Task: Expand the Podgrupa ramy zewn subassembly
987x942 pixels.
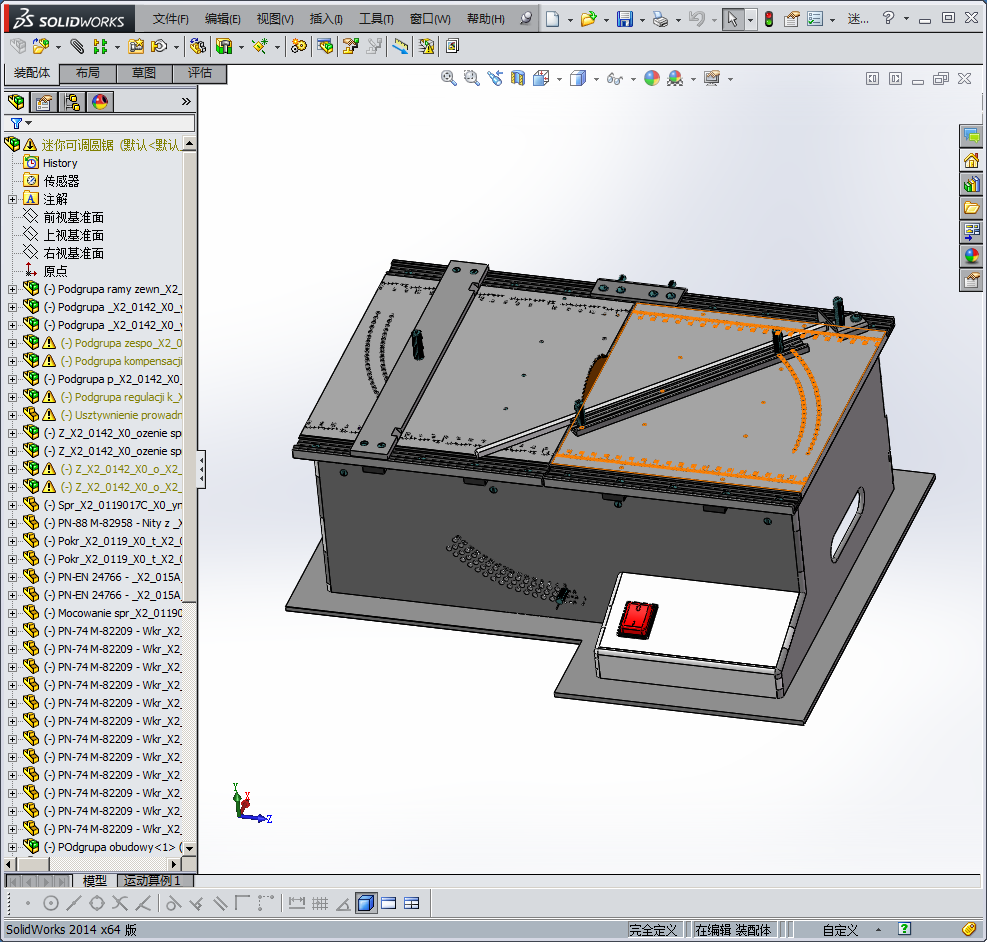Action: coord(12,289)
